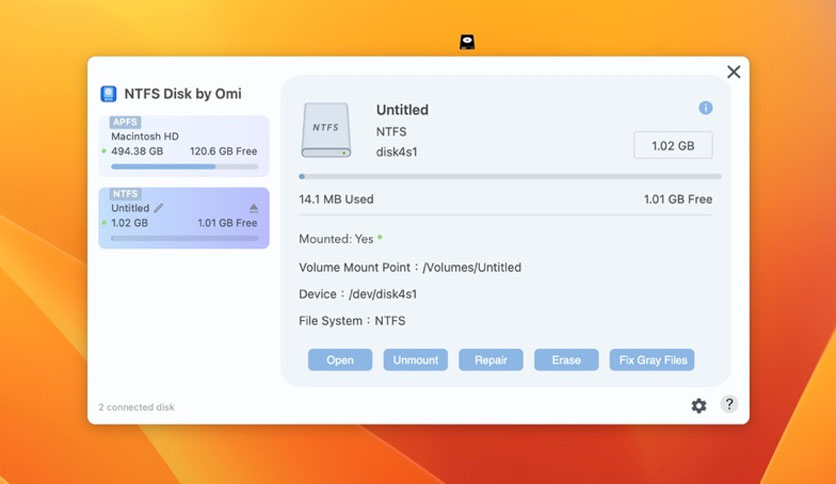Click the "120.6 GB Free" text
This screenshot has width=836, height=484.
tap(223, 151)
